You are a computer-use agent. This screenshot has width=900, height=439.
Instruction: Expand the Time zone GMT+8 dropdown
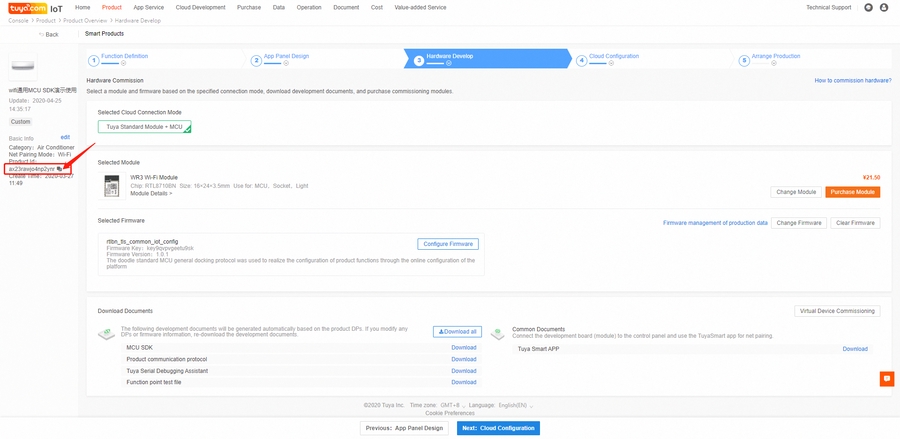(453, 405)
